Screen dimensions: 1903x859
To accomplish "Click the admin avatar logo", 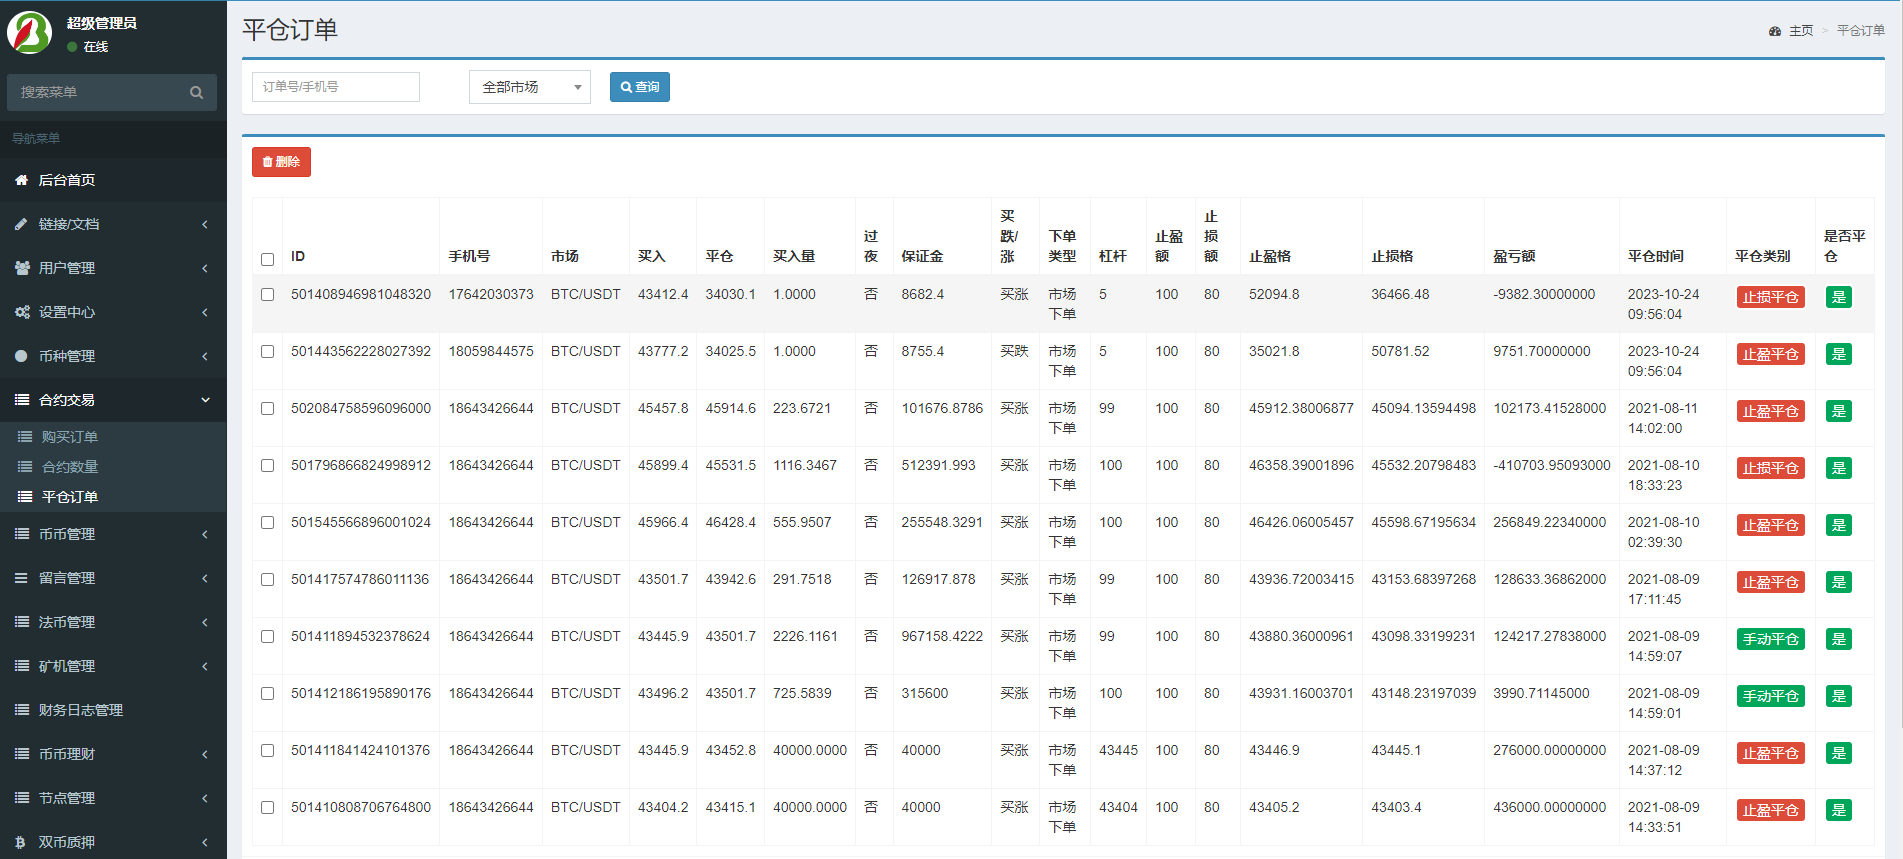I will [x=30, y=33].
